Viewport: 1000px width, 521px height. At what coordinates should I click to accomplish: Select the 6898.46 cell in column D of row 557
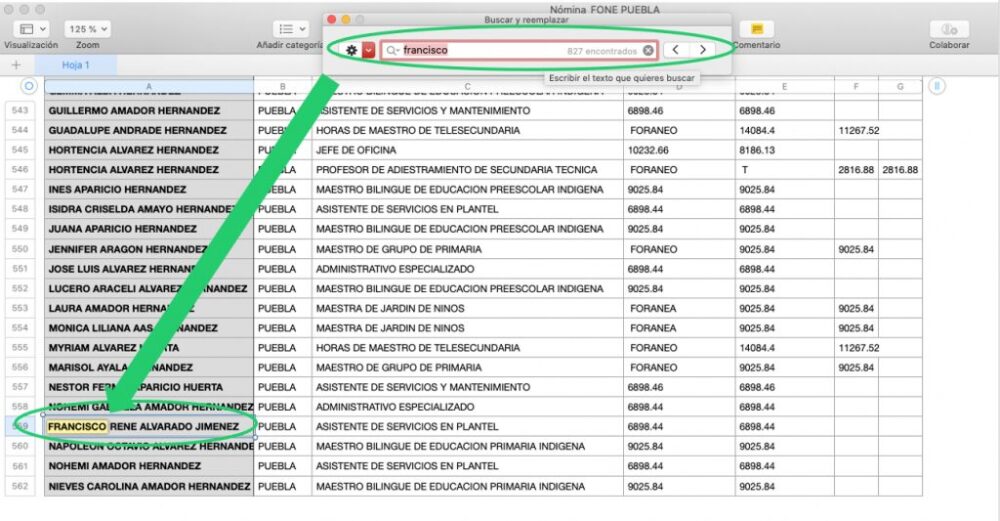click(x=679, y=387)
